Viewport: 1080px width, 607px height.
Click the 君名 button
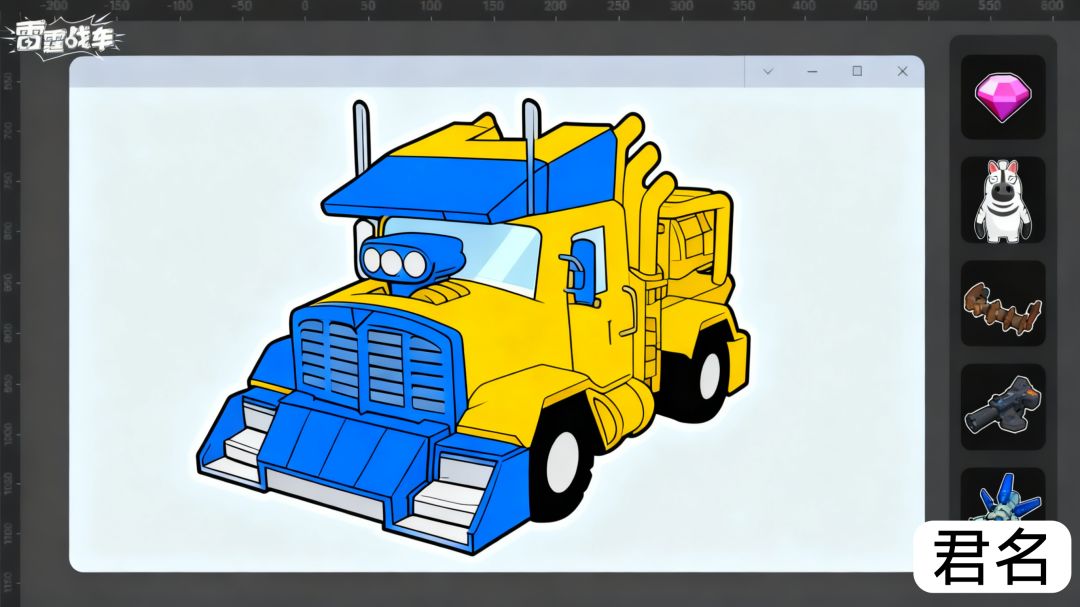(992, 556)
